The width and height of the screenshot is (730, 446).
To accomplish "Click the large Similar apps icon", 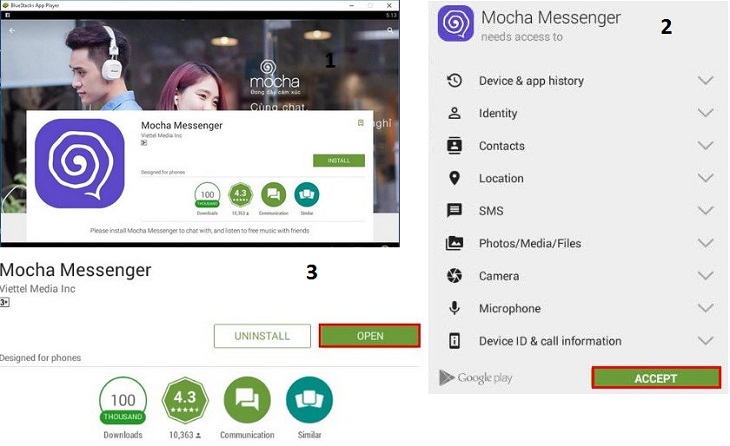I will click(x=310, y=400).
